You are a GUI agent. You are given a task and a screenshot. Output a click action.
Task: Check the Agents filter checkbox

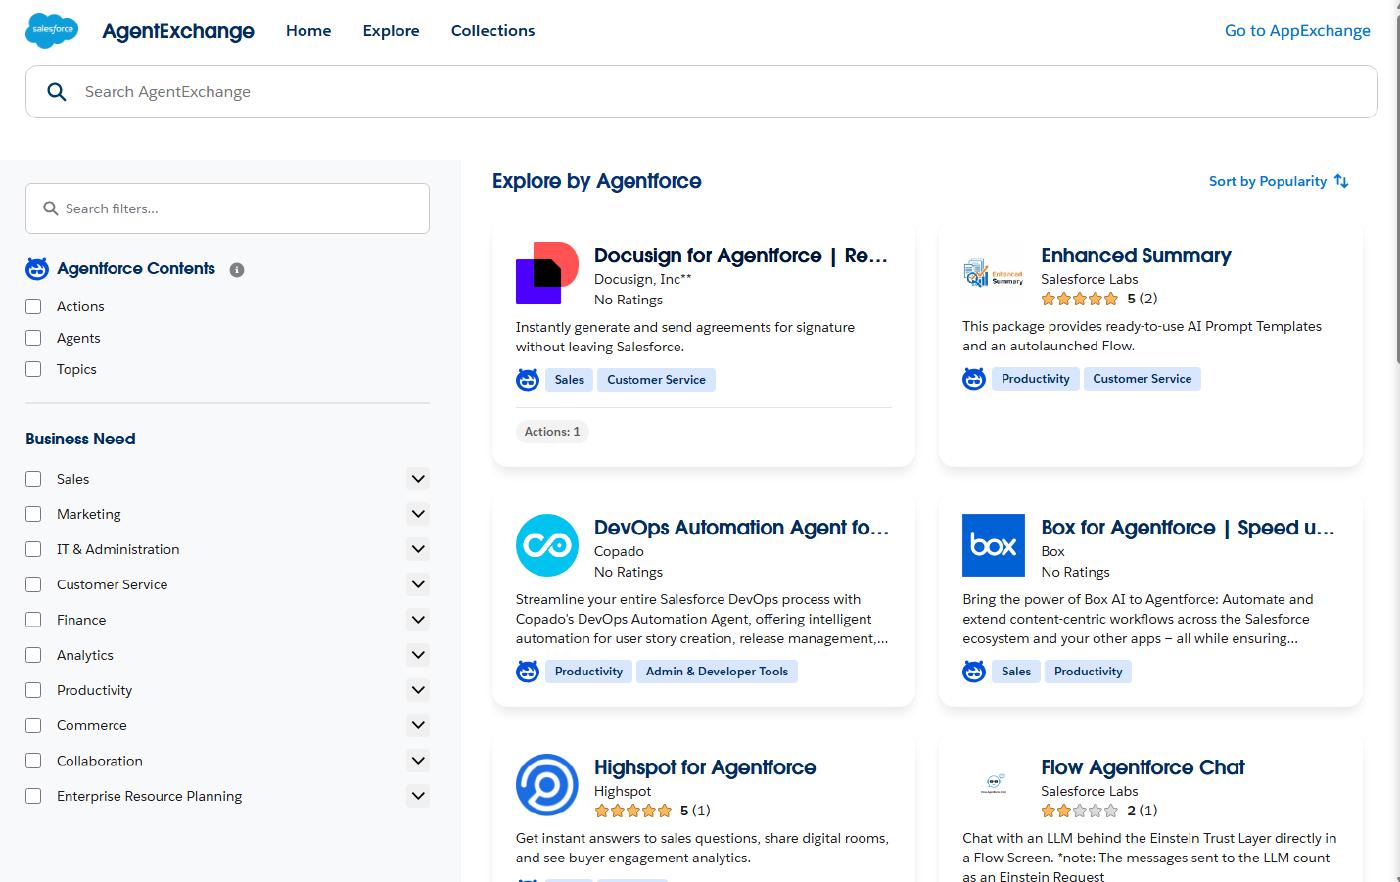click(x=34, y=338)
